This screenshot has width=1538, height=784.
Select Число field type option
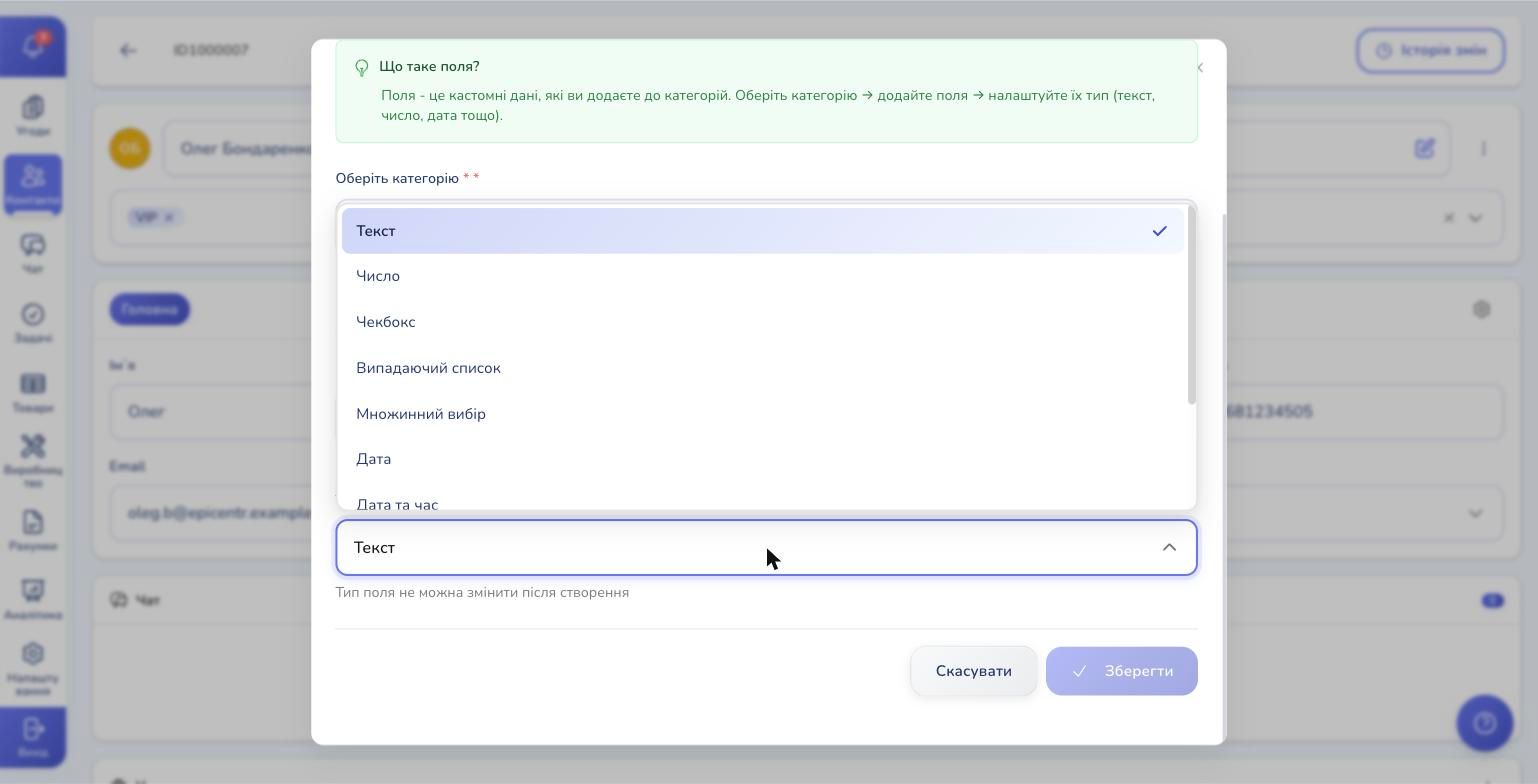762,276
